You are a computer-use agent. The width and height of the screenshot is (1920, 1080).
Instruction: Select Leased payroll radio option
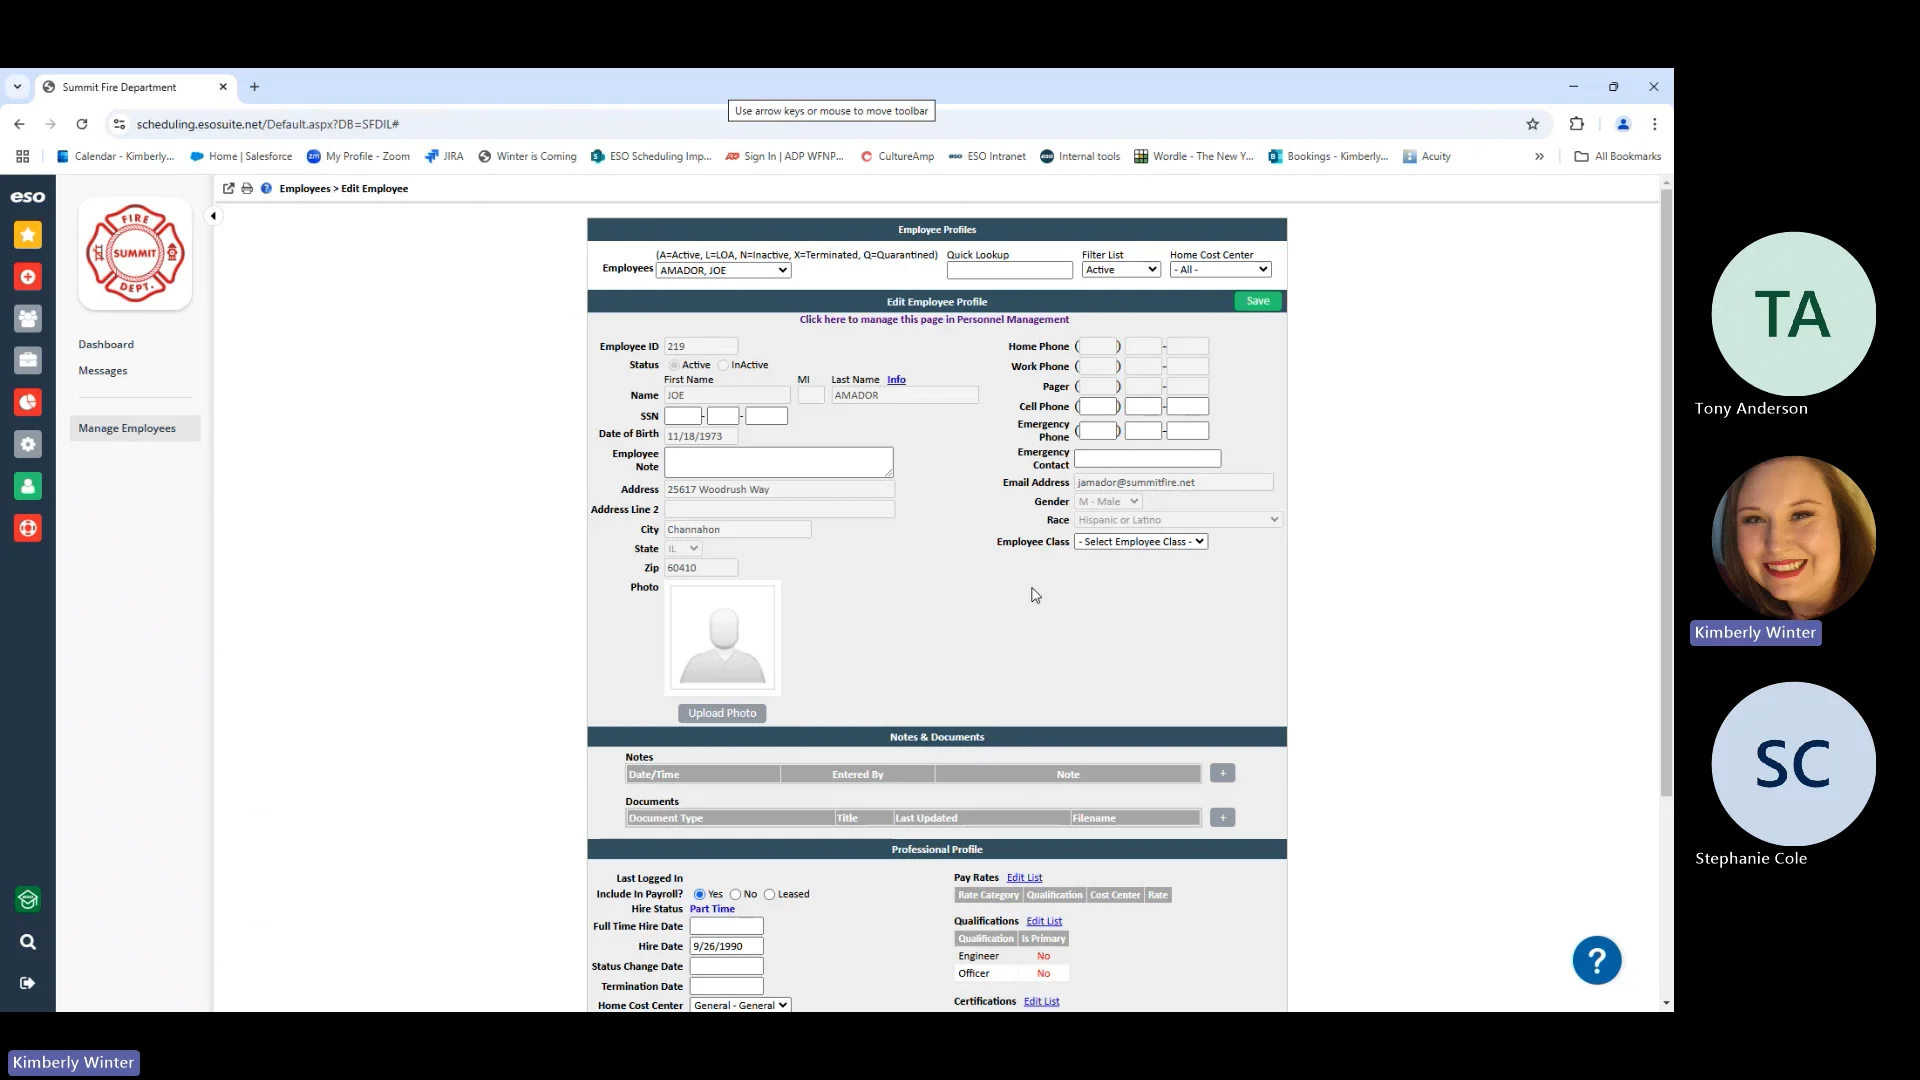(769, 895)
